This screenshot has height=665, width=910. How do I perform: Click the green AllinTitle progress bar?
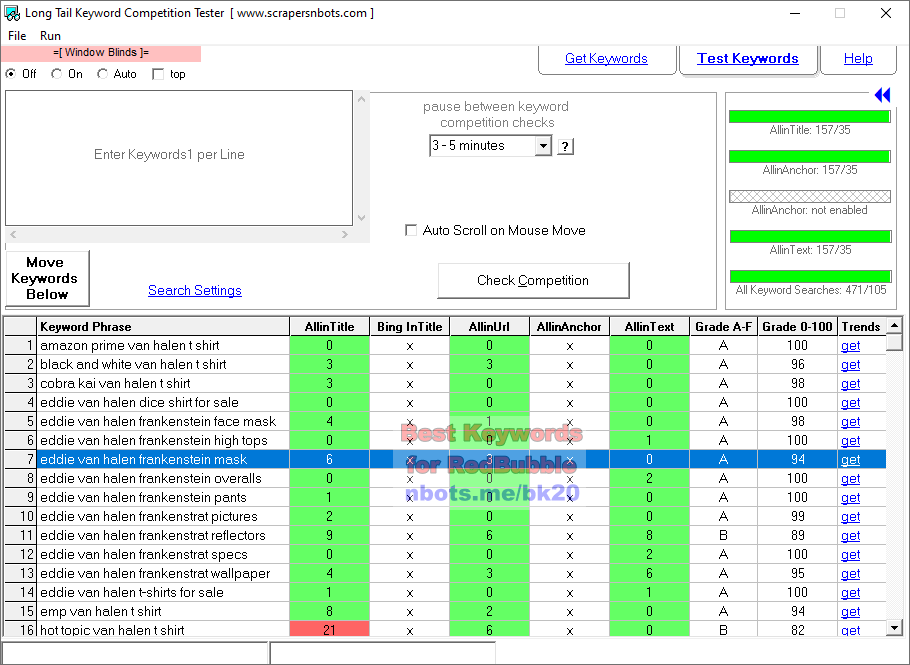(x=809, y=116)
